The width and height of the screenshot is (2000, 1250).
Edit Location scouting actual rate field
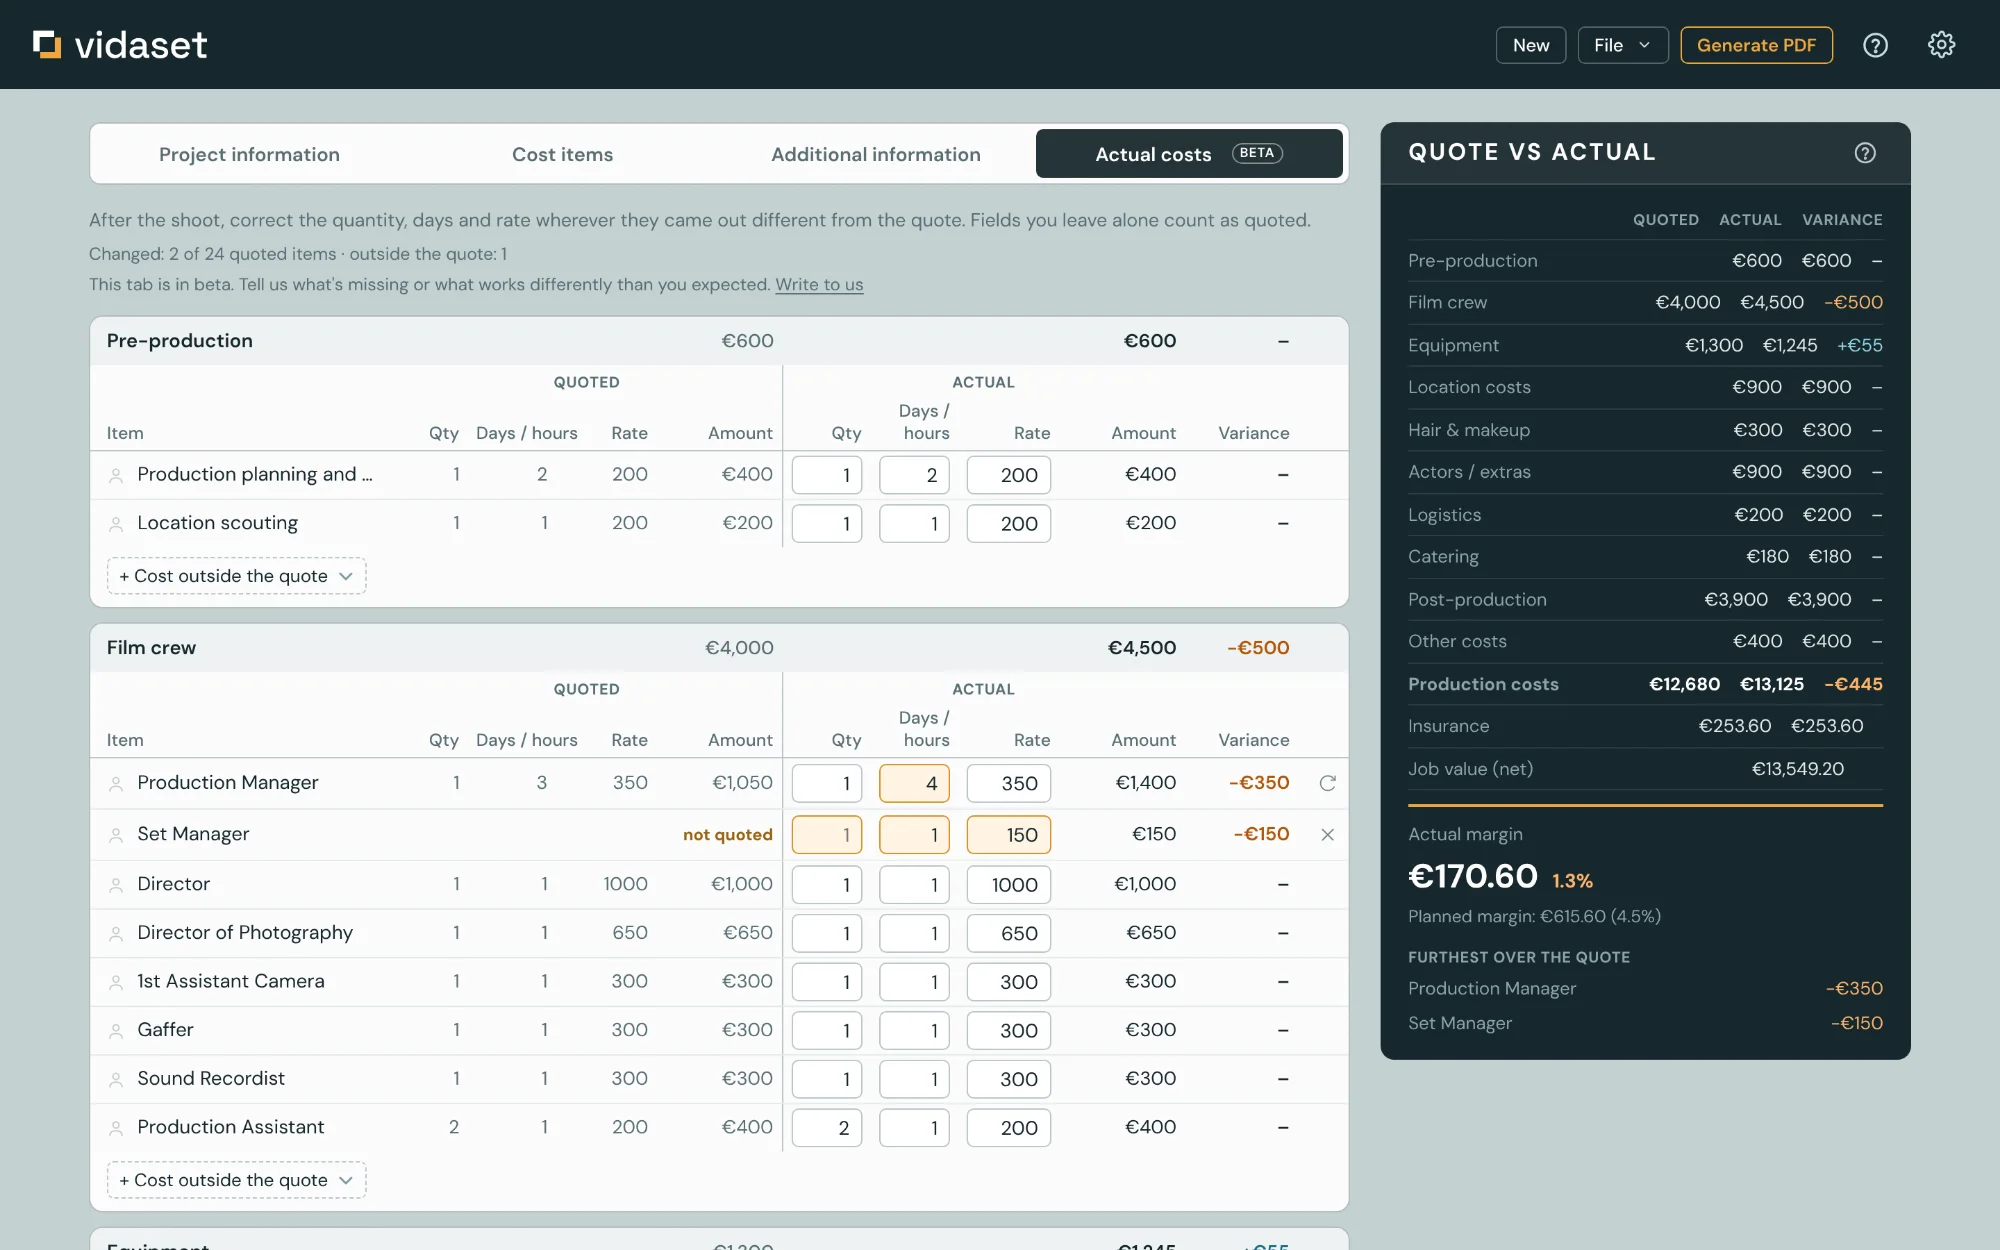click(x=1008, y=523)
